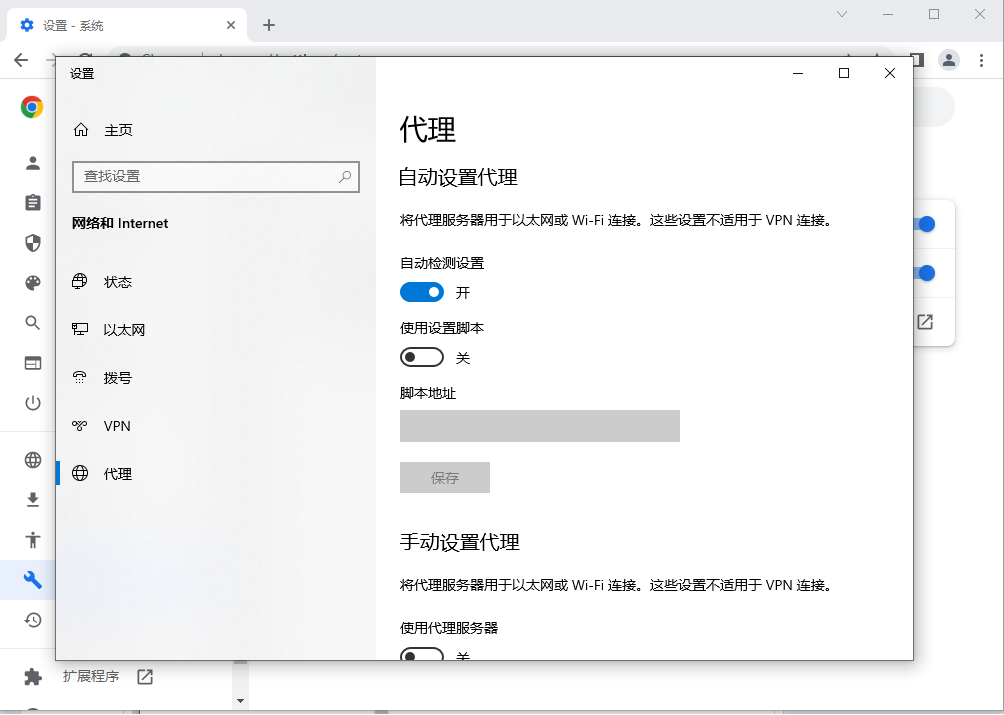Click Chrome's back arrow button

coord(21,60)
